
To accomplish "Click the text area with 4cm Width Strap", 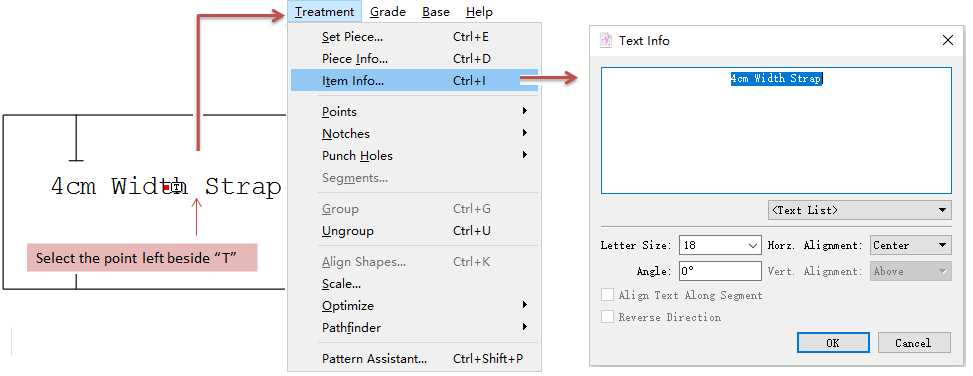I will point(776,130).
